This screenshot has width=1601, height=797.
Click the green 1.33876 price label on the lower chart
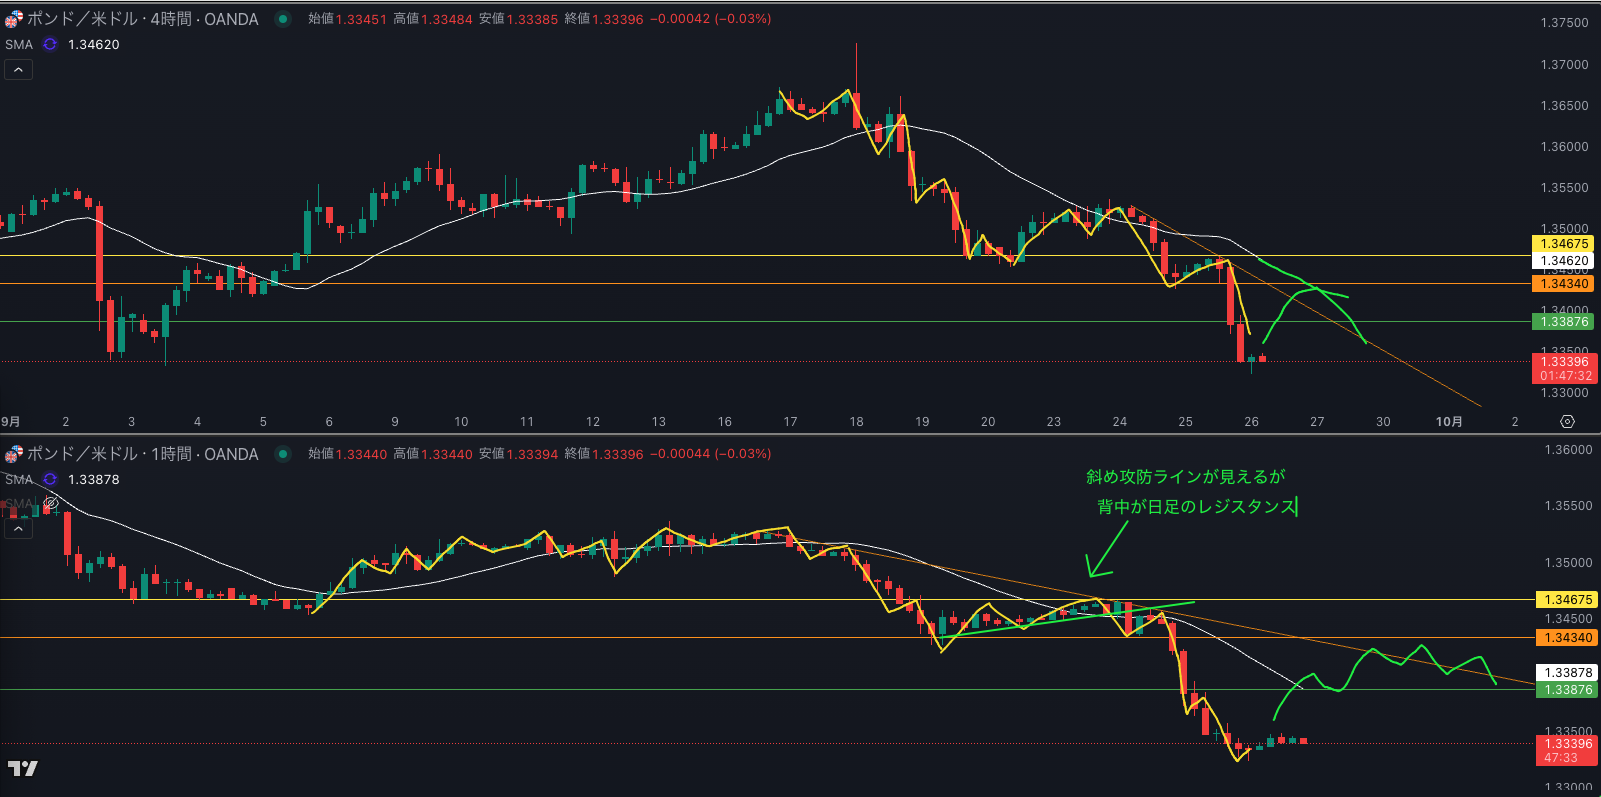[x=1567, y=690]
